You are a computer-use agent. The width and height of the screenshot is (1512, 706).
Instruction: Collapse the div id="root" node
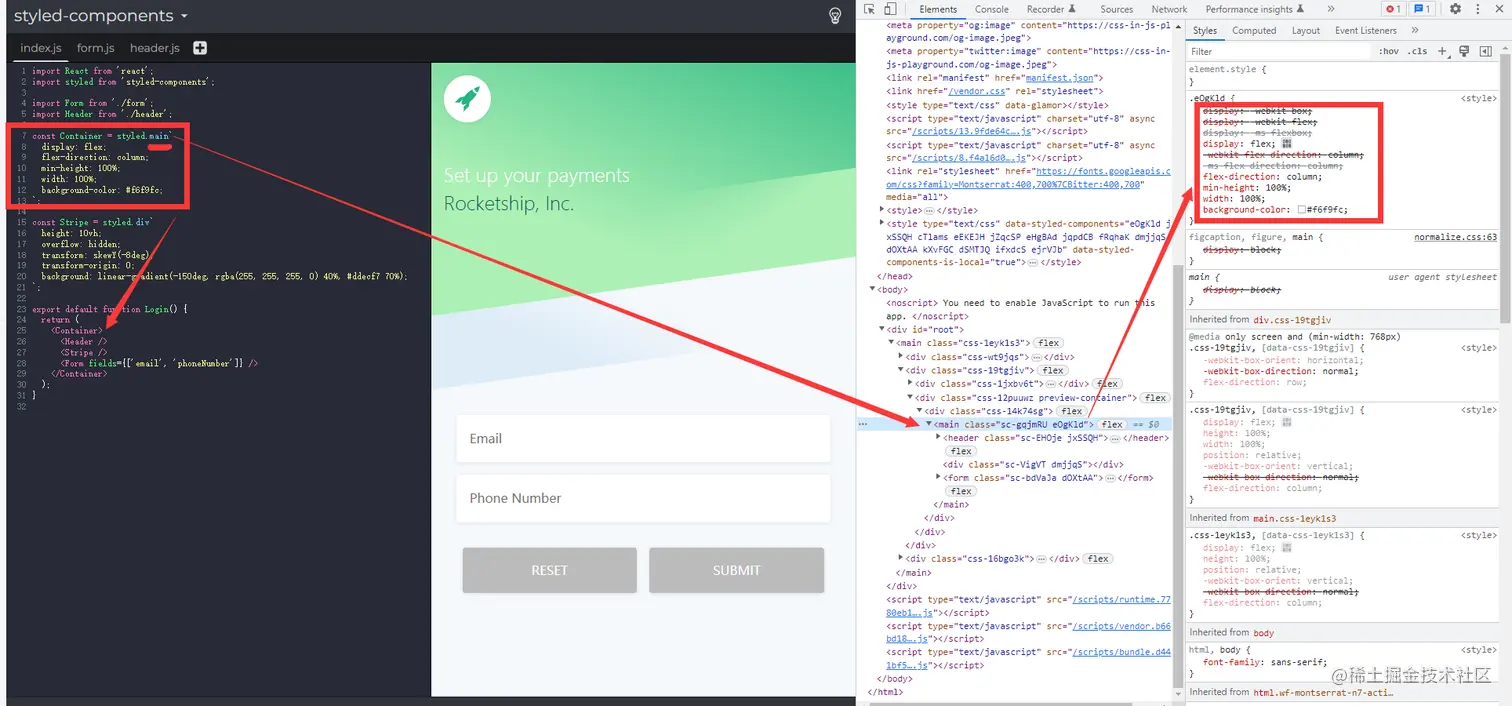click(882, 329)
